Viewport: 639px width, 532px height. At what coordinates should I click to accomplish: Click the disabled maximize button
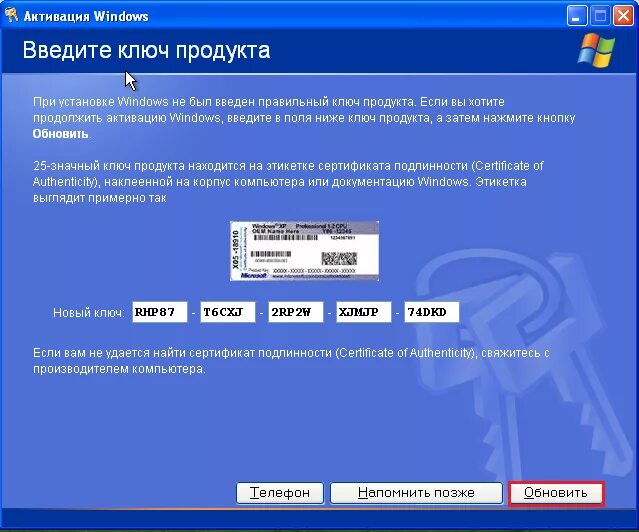click(x=600, y=16)
